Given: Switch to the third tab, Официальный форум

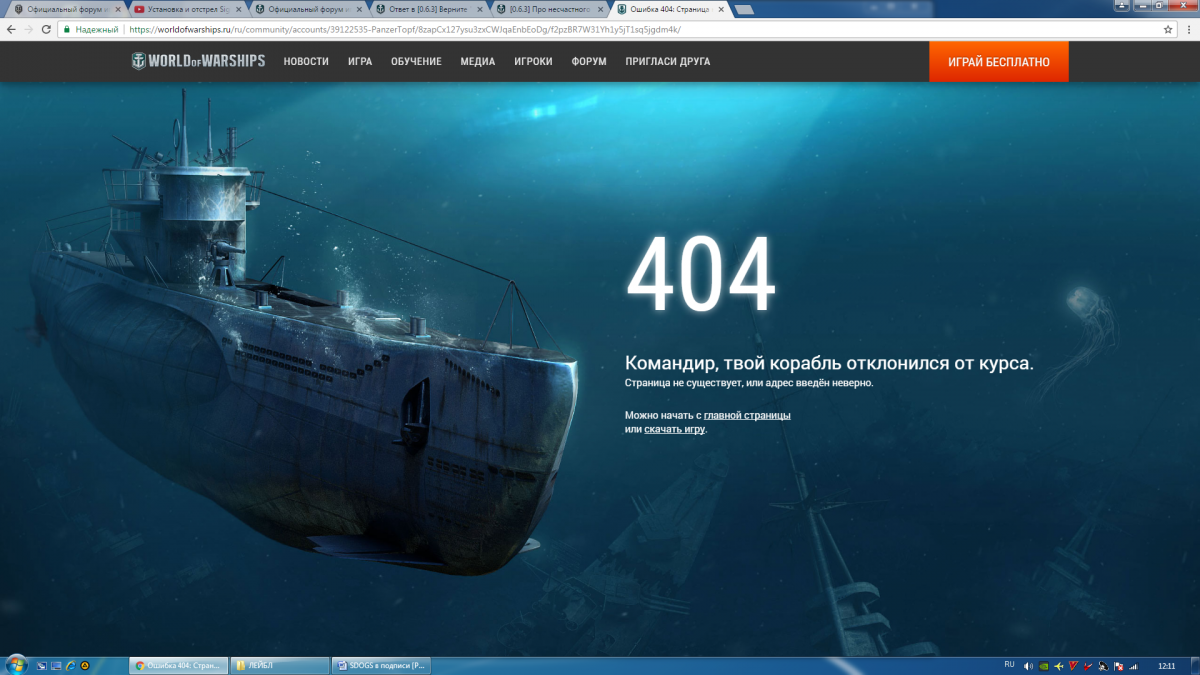Looking at the screenshot, I should click(x=306, y=9).
